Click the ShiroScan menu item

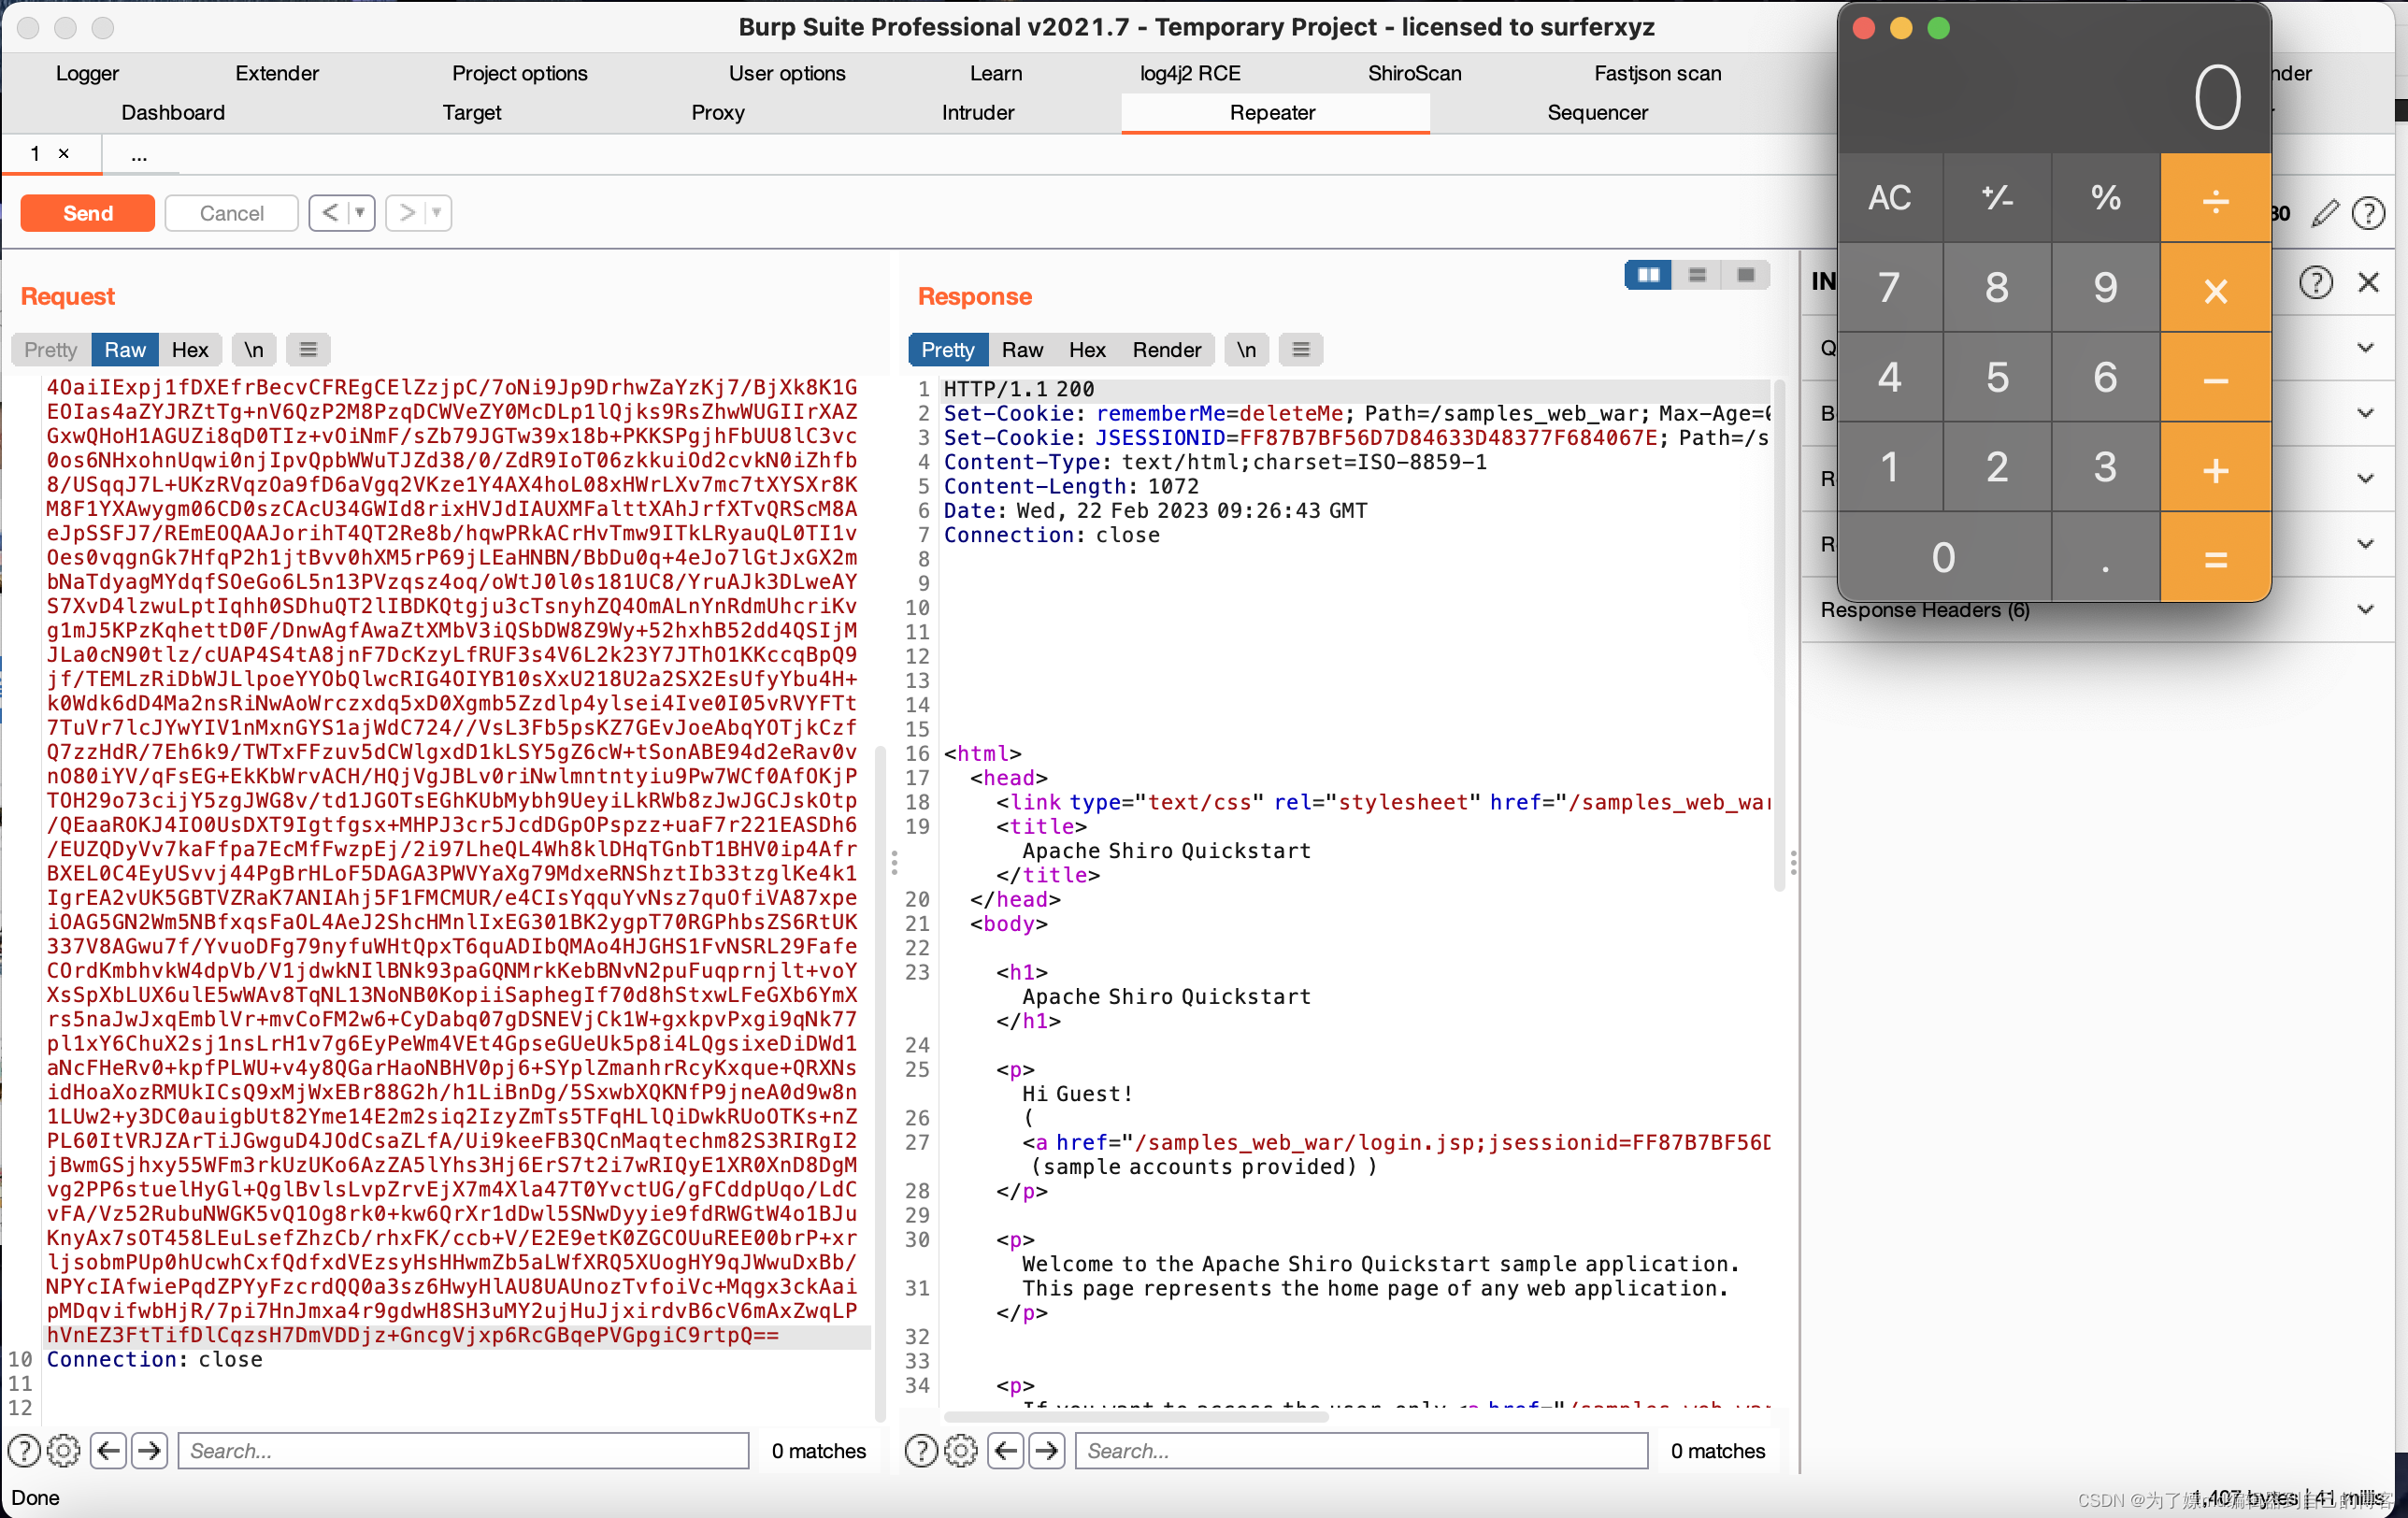1414,74
